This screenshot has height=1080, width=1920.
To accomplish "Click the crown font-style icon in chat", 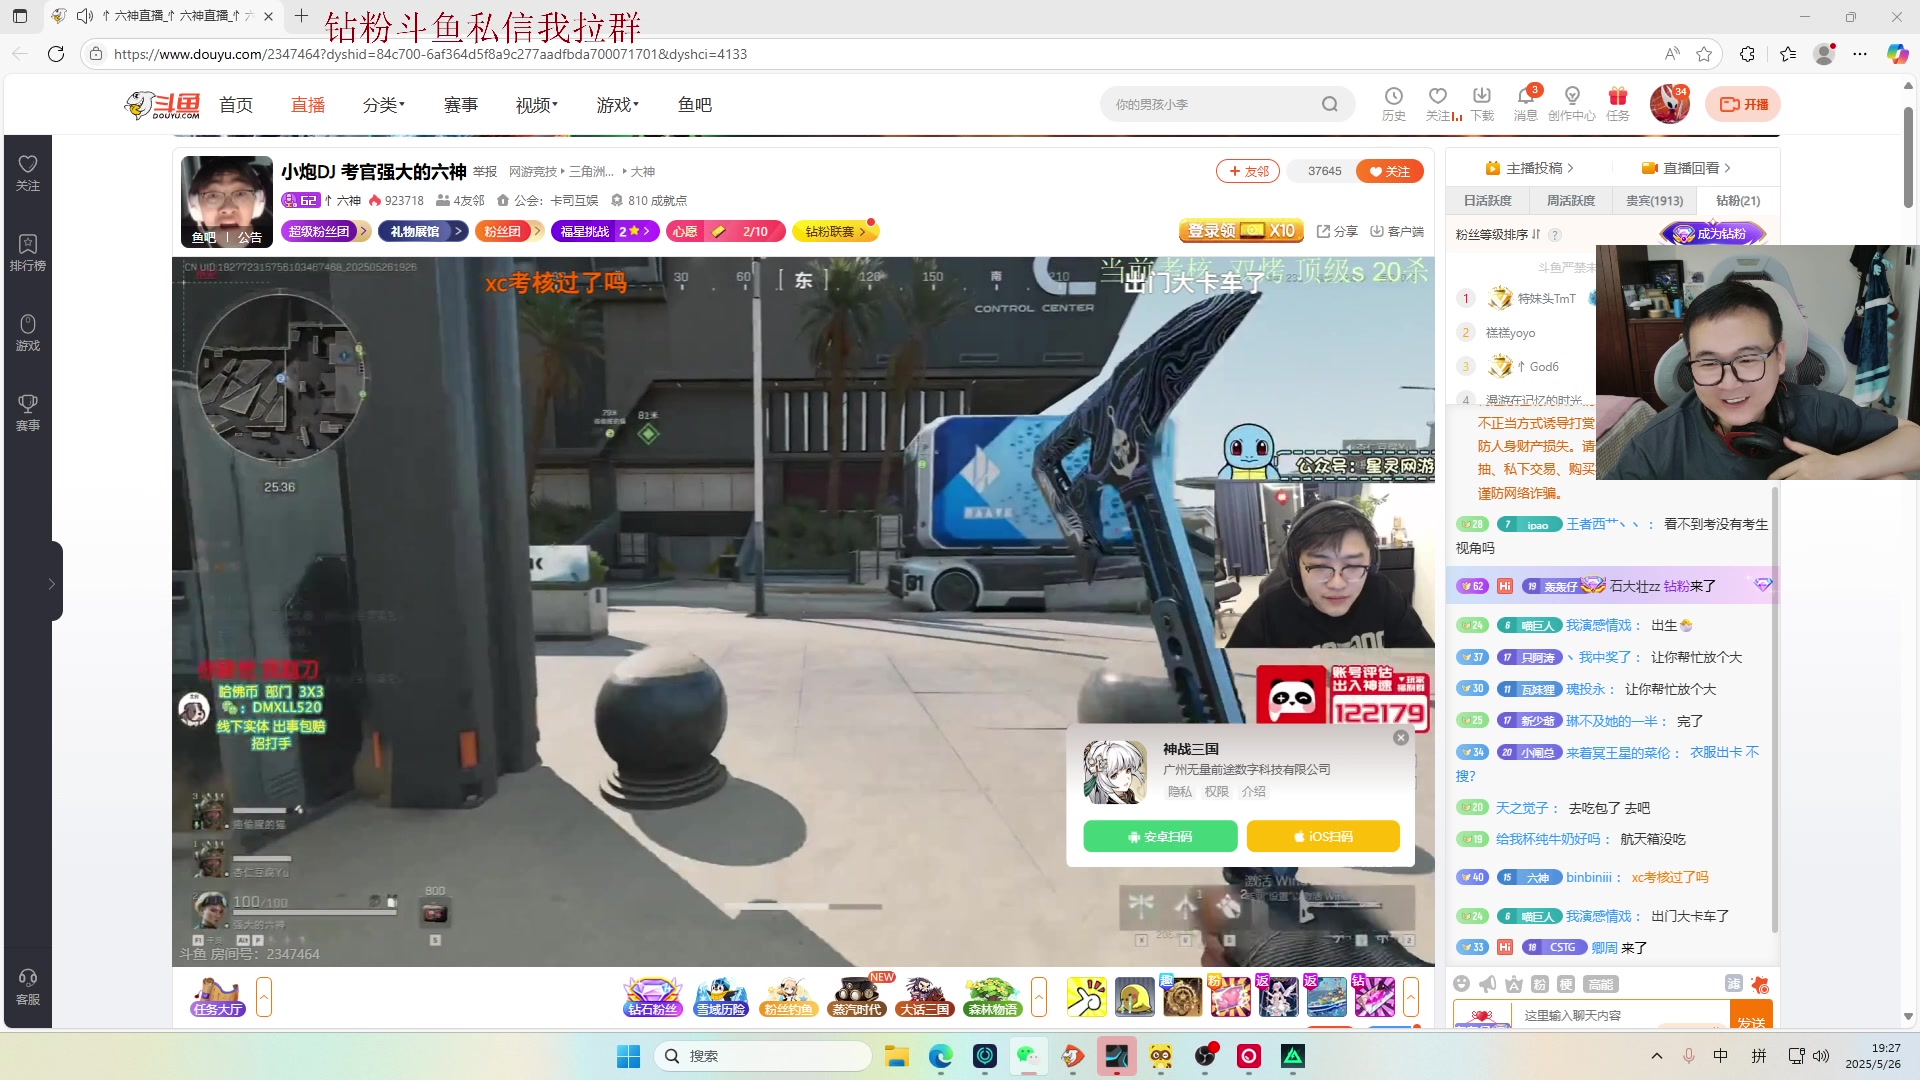I will point(1514,984).
